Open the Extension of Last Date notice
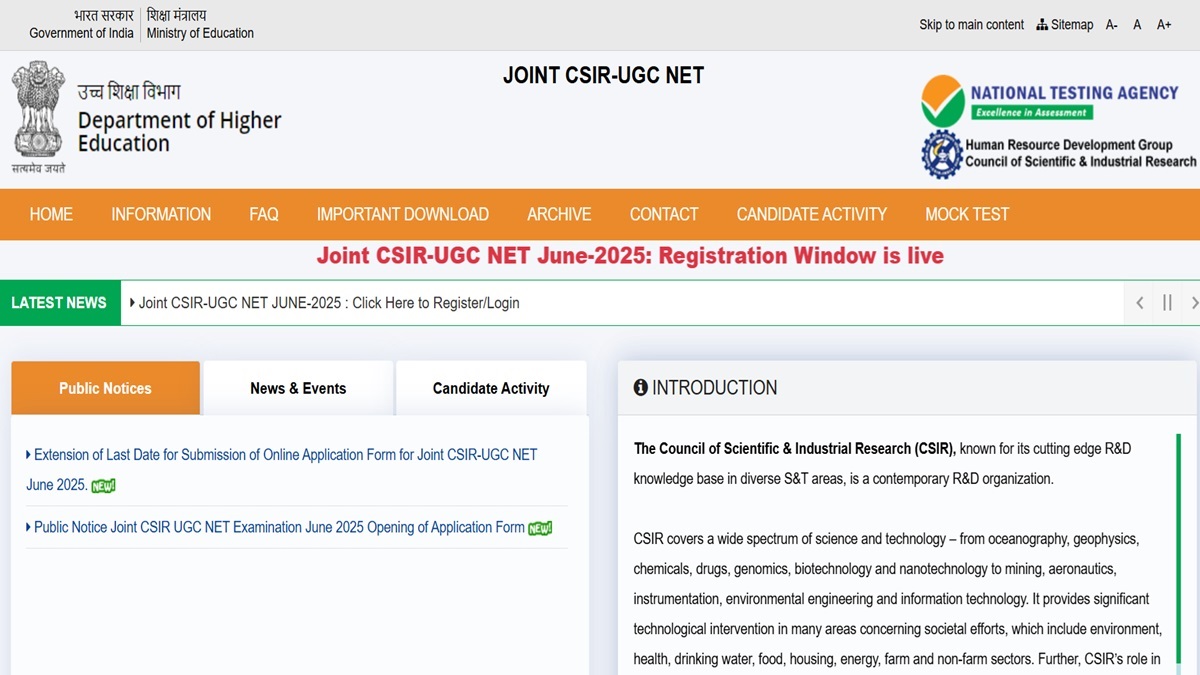 pos(285,455)
